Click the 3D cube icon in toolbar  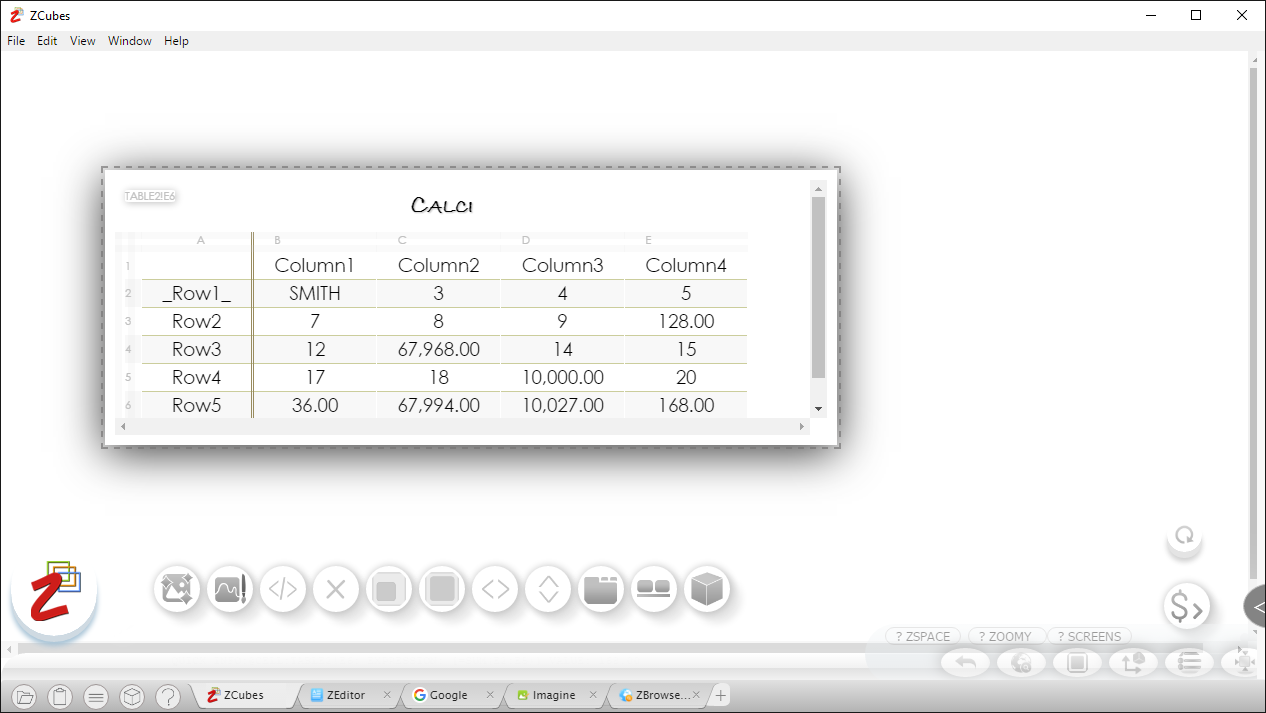707,589
